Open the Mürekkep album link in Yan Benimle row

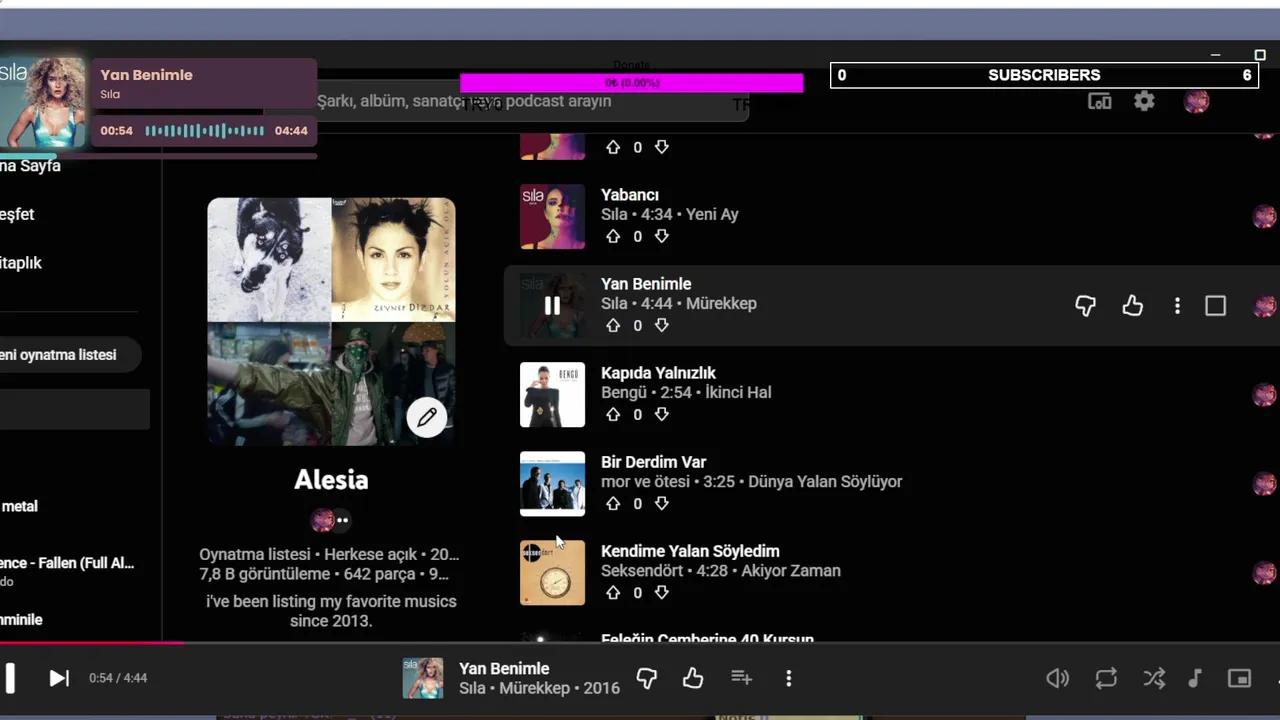point(721,303)
